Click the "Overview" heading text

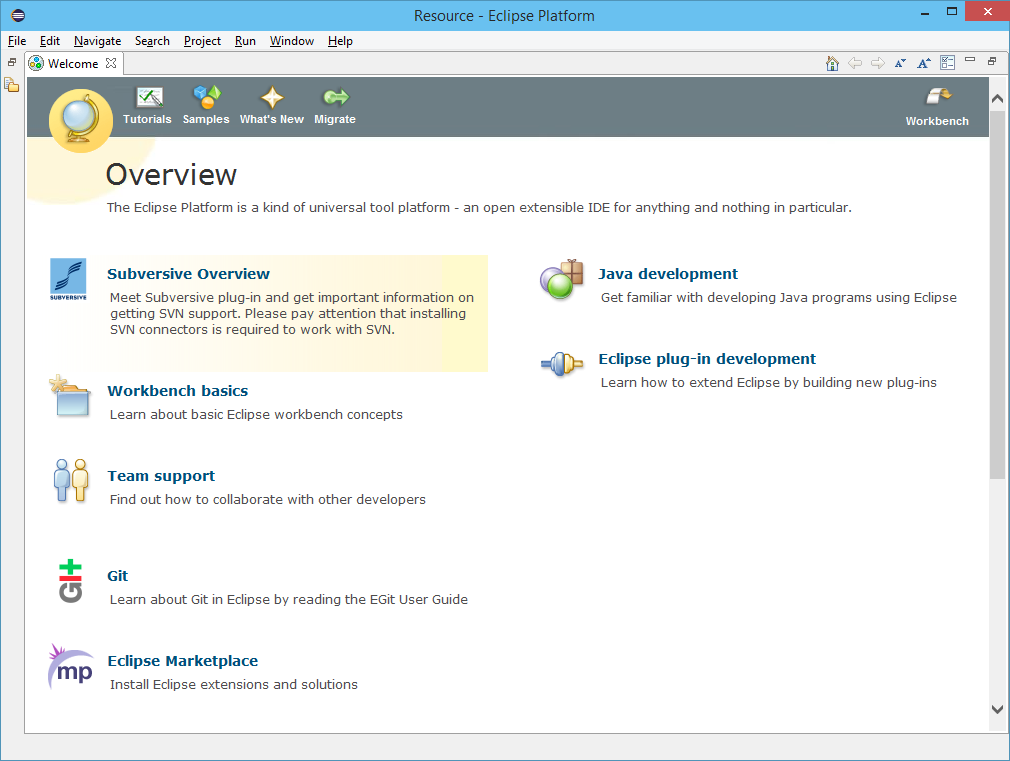[x=171, y=175]
